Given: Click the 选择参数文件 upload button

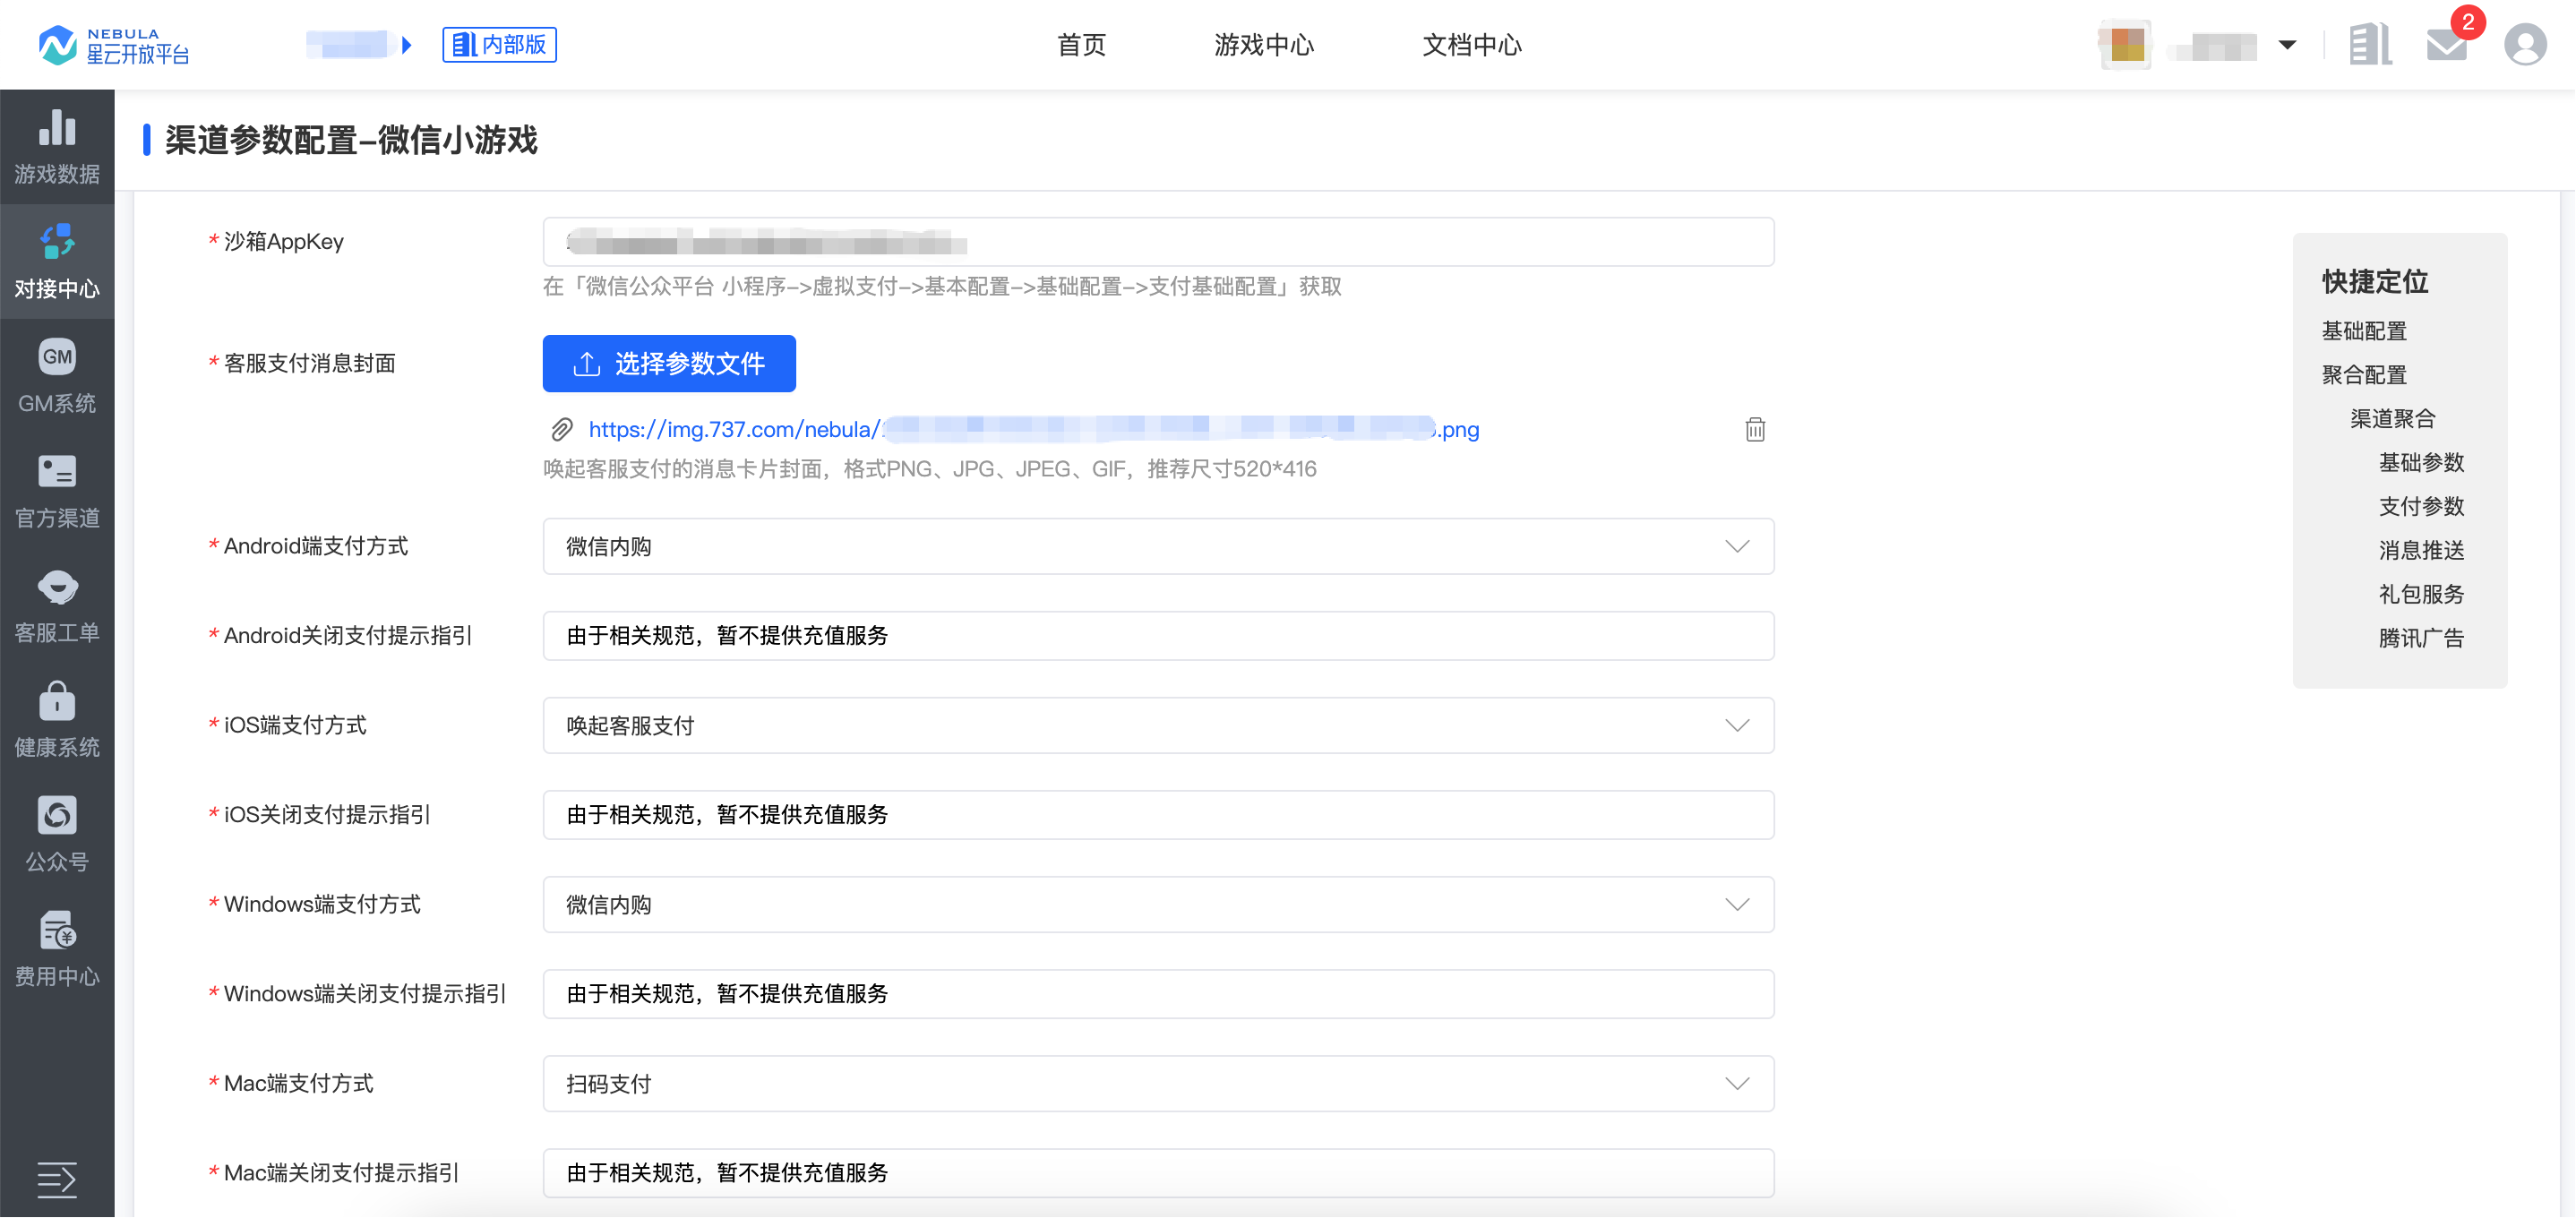Looking at the screenshot, I should [x=669, y=364].
